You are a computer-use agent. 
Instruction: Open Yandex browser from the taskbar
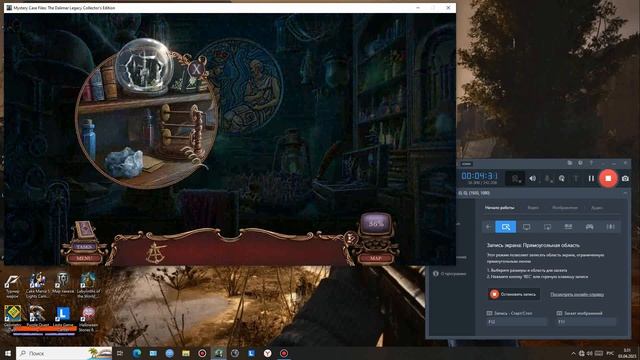click(x=267, y=353)
